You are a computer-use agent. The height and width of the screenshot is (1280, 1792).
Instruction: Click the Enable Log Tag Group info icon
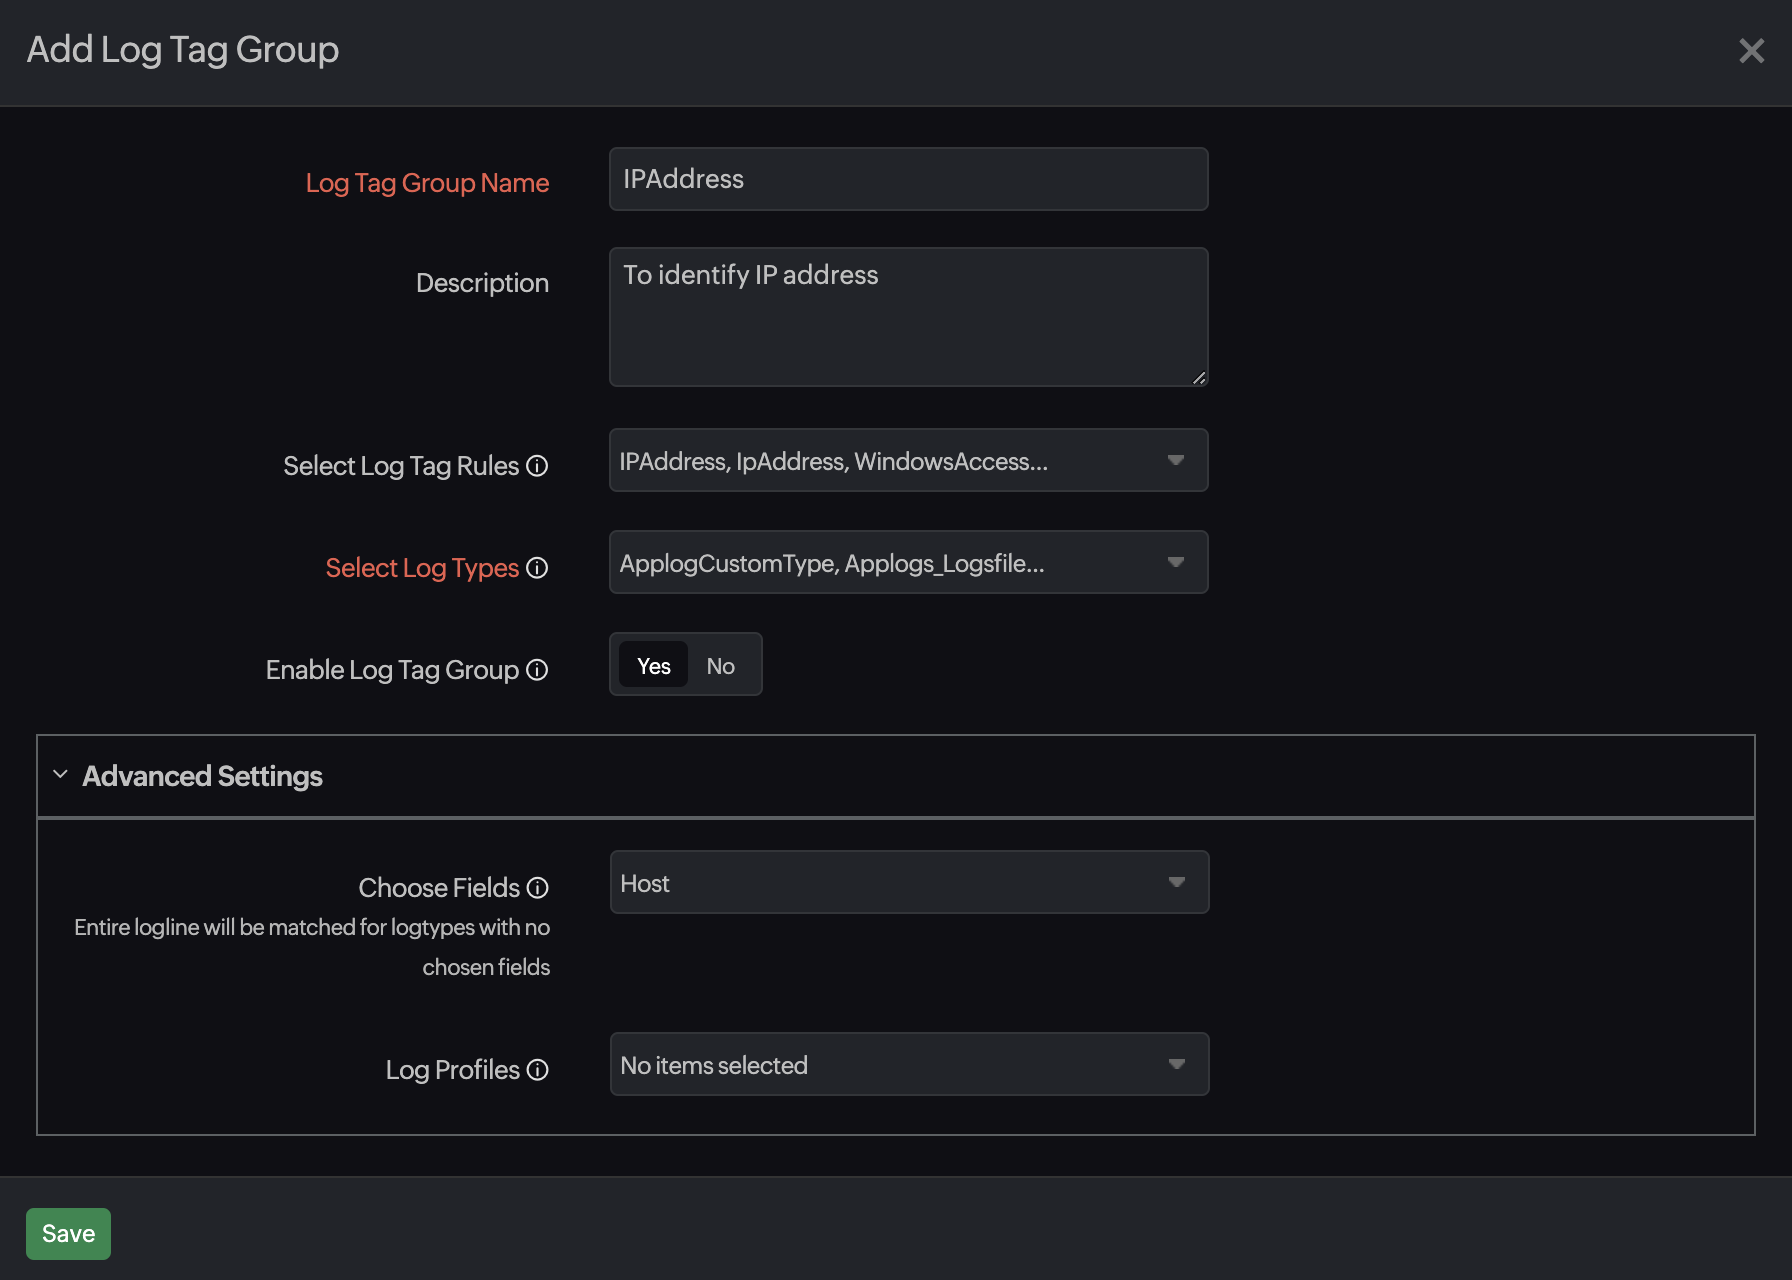538,670
